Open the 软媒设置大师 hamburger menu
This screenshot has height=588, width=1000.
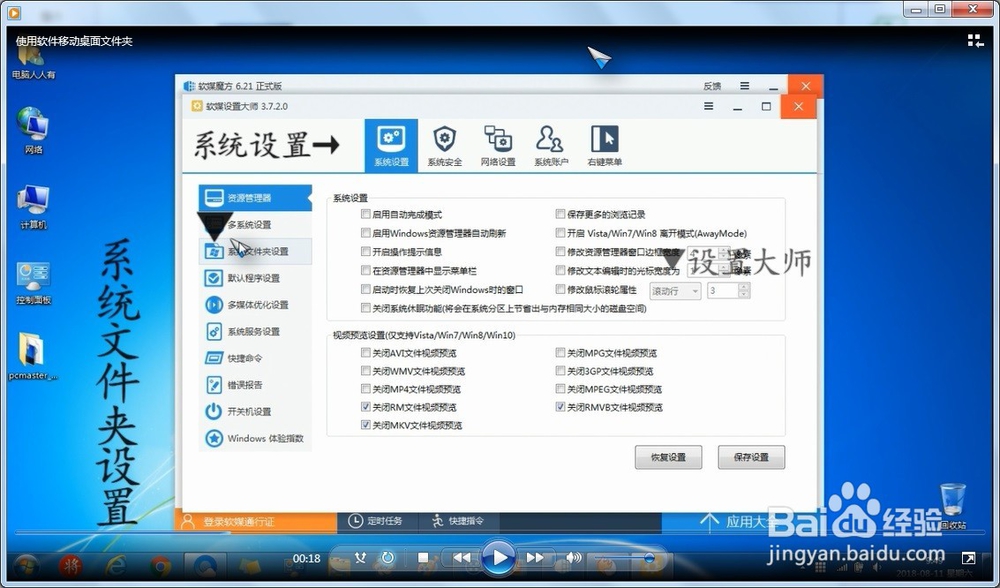coord(709,106)
